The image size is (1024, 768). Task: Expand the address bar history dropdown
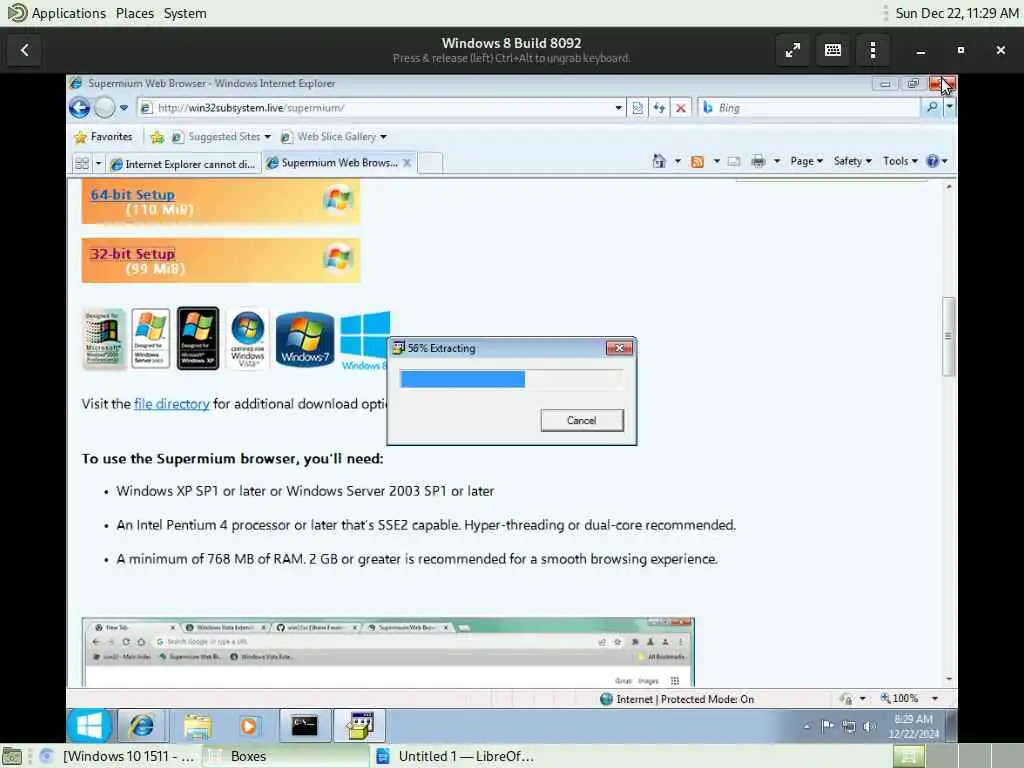[x=618, y=108]
